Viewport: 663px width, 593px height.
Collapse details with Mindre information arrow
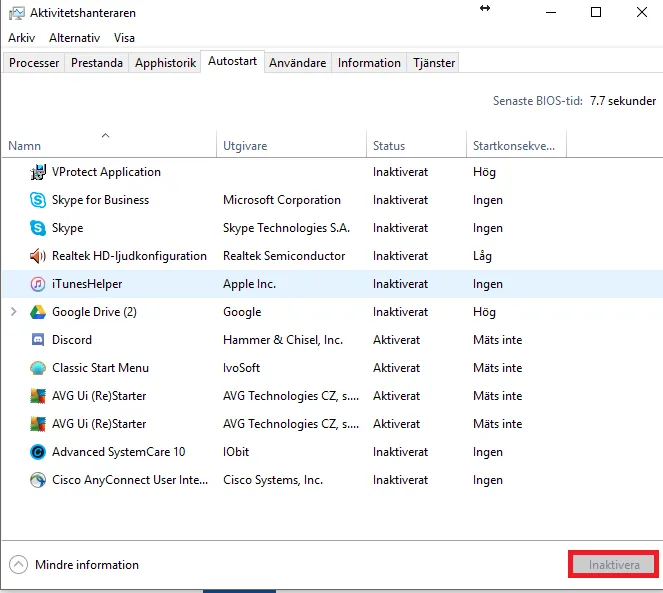(x=18, y=565)
